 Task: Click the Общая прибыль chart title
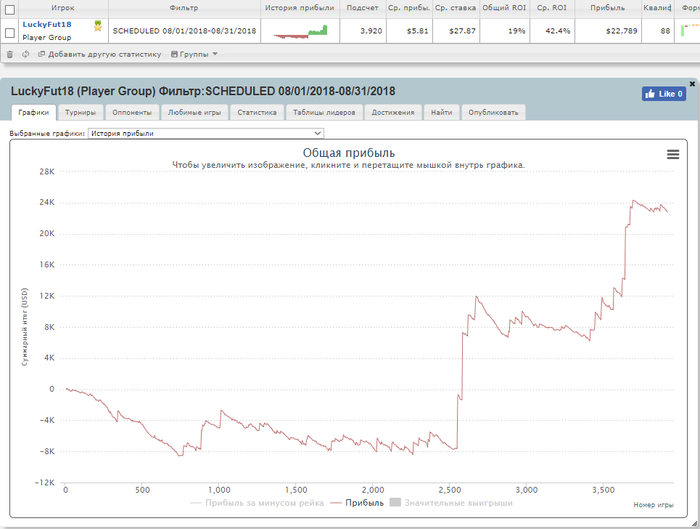(x=349, y=153)
